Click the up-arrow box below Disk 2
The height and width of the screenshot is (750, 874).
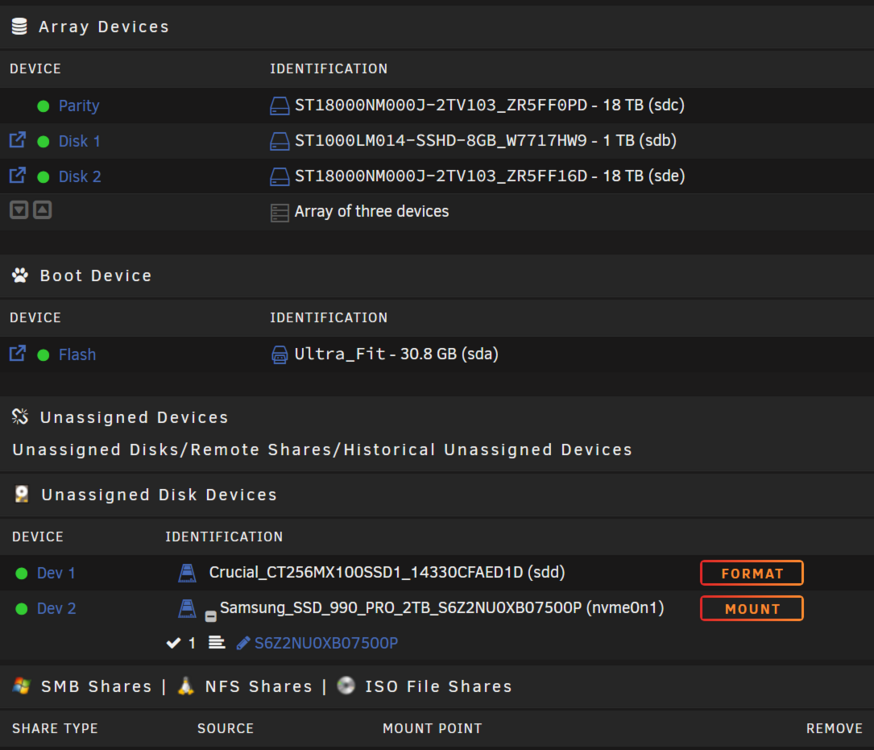42,210
